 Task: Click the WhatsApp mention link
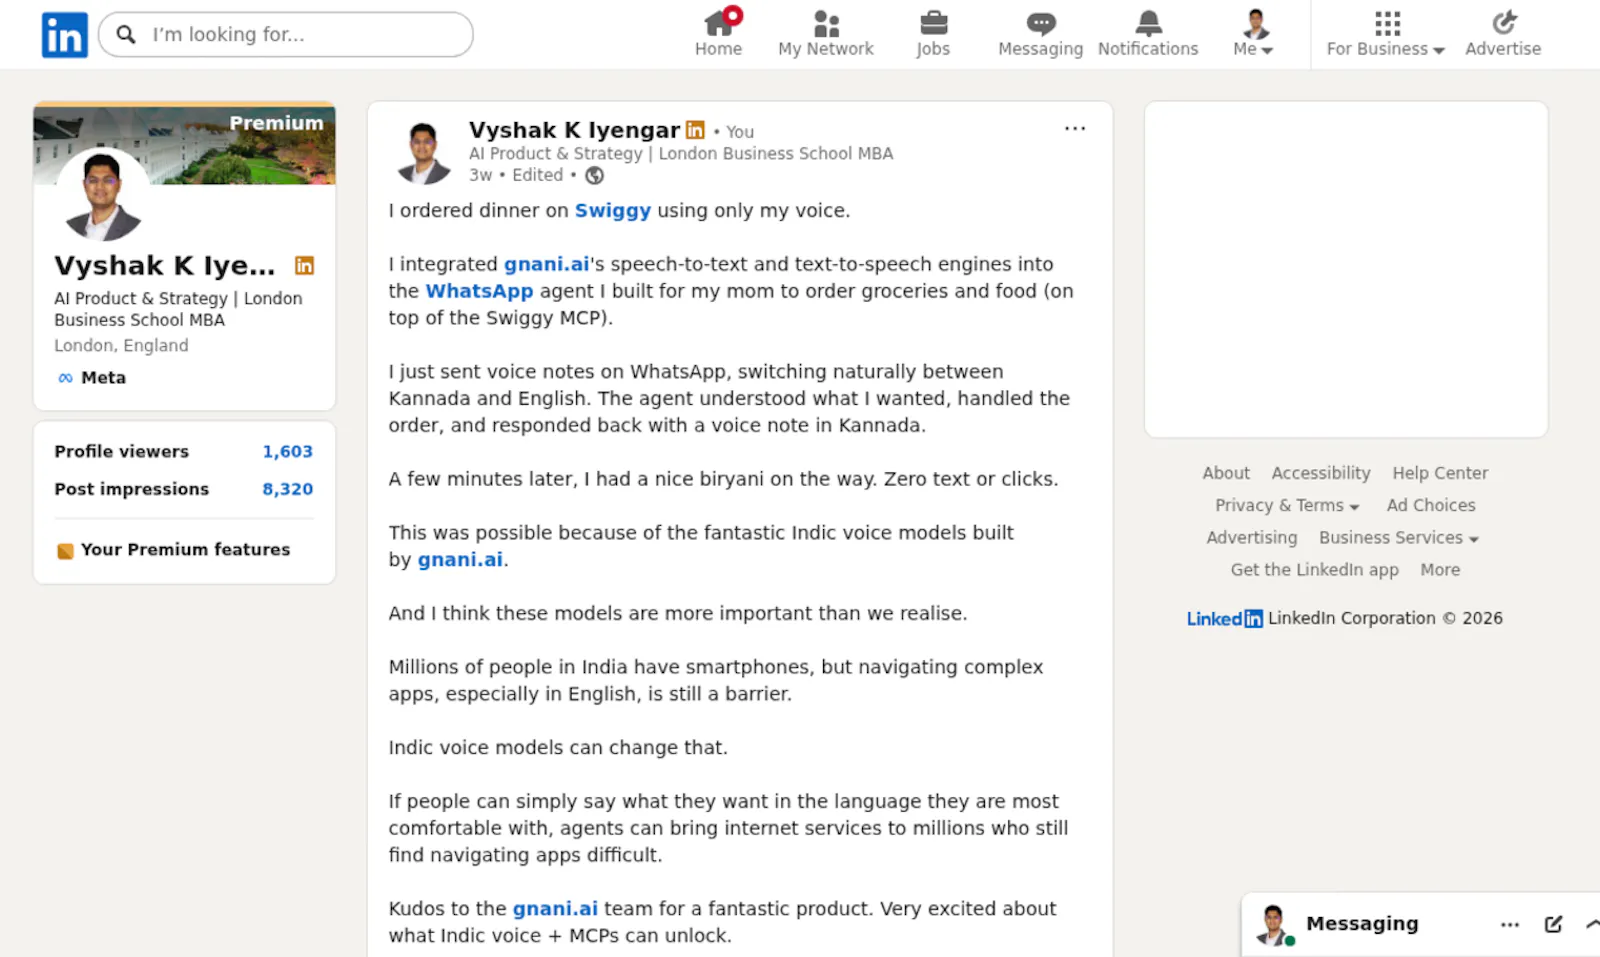point(479,291)
